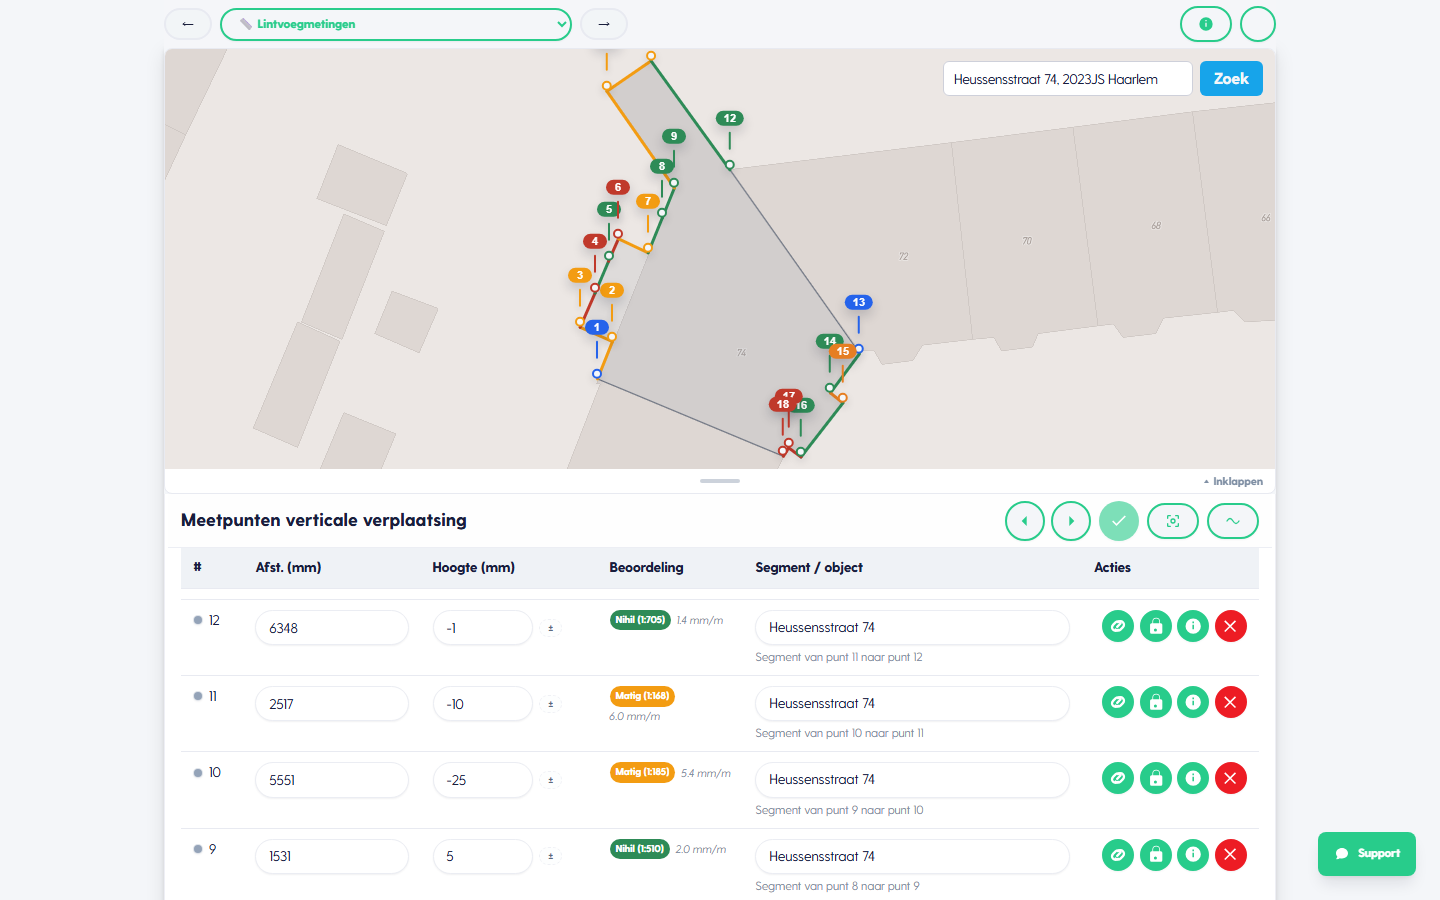Go back with the left arrow button
The image size is (1440, 900).
click(x=188, y=24)
